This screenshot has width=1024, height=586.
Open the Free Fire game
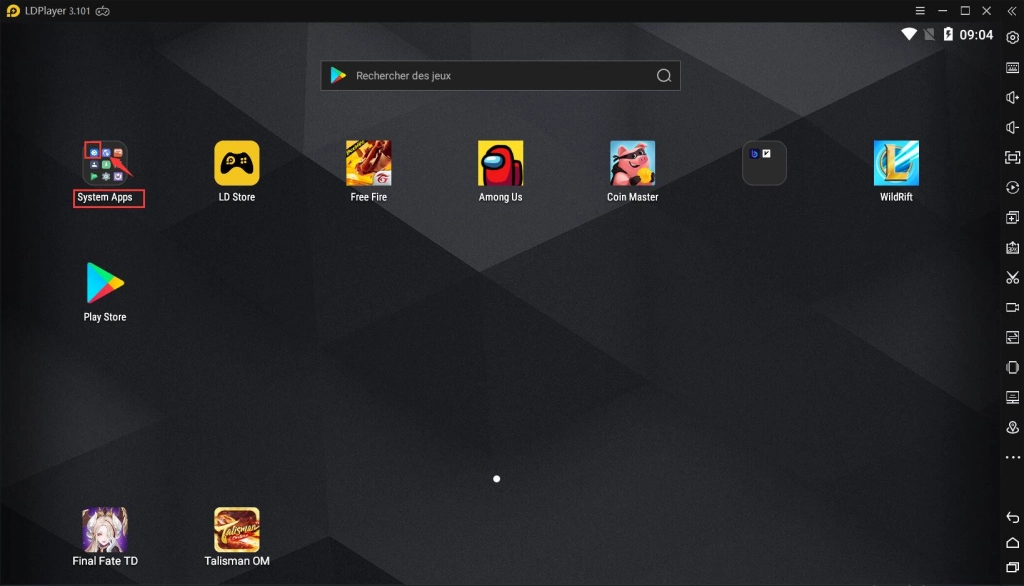pos(368,163)
